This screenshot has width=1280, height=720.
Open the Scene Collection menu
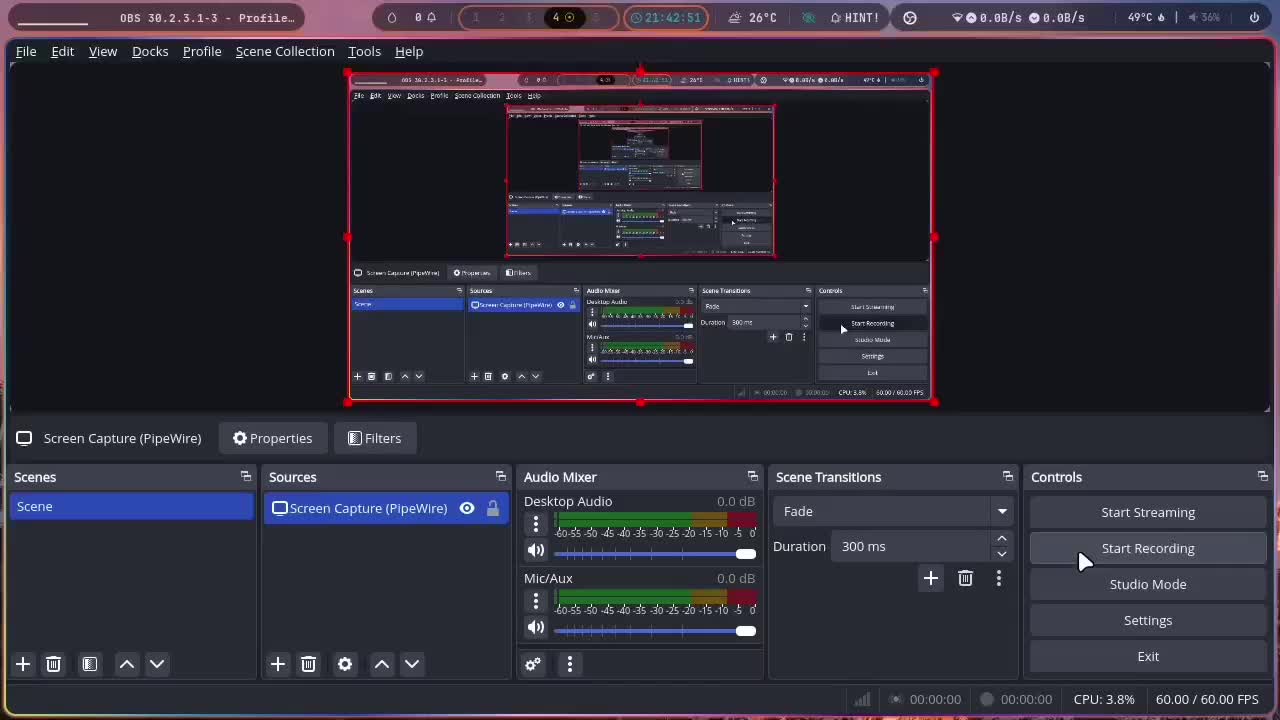(x=285, y=51)
